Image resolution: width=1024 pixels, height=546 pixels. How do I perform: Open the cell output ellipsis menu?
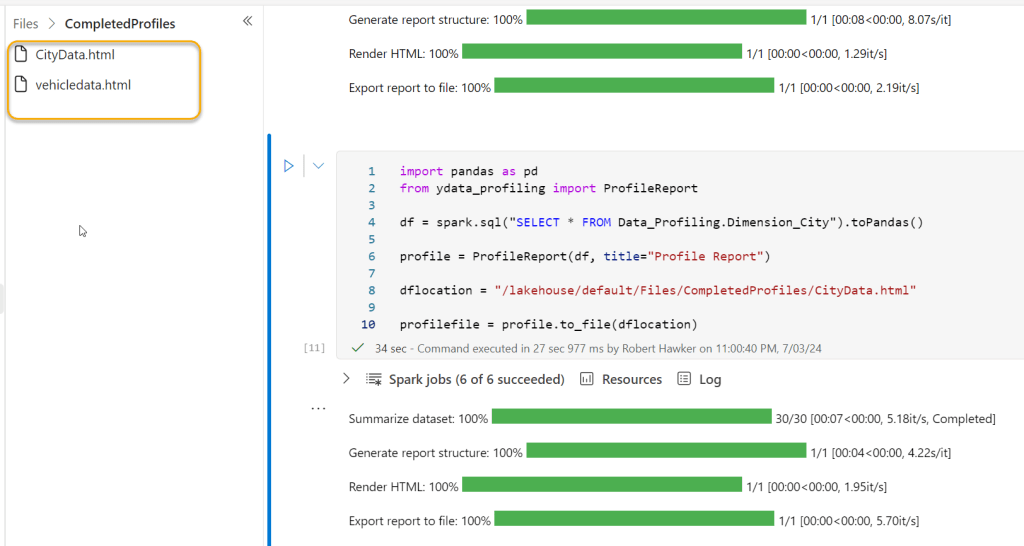318,409
